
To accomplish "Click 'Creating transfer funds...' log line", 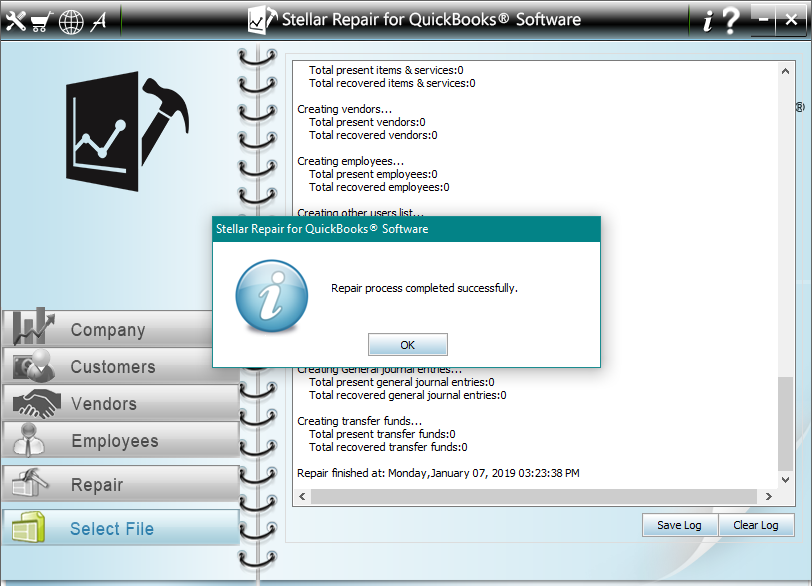I will 359,421.
